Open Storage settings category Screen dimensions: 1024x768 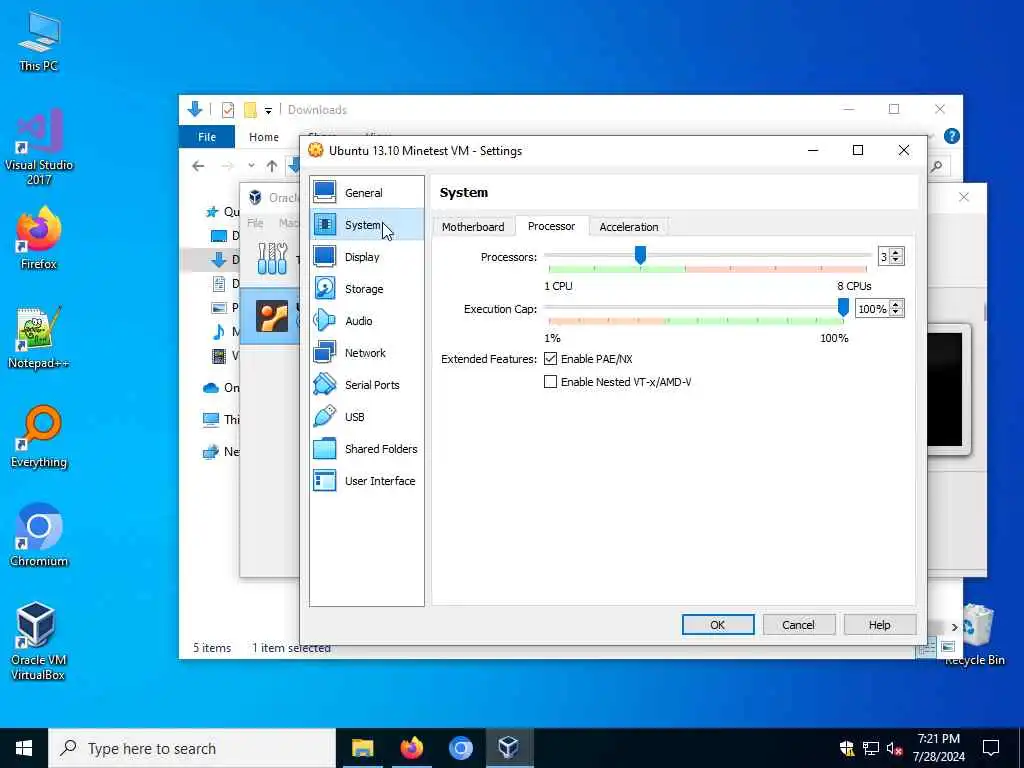tap(366, 289)
